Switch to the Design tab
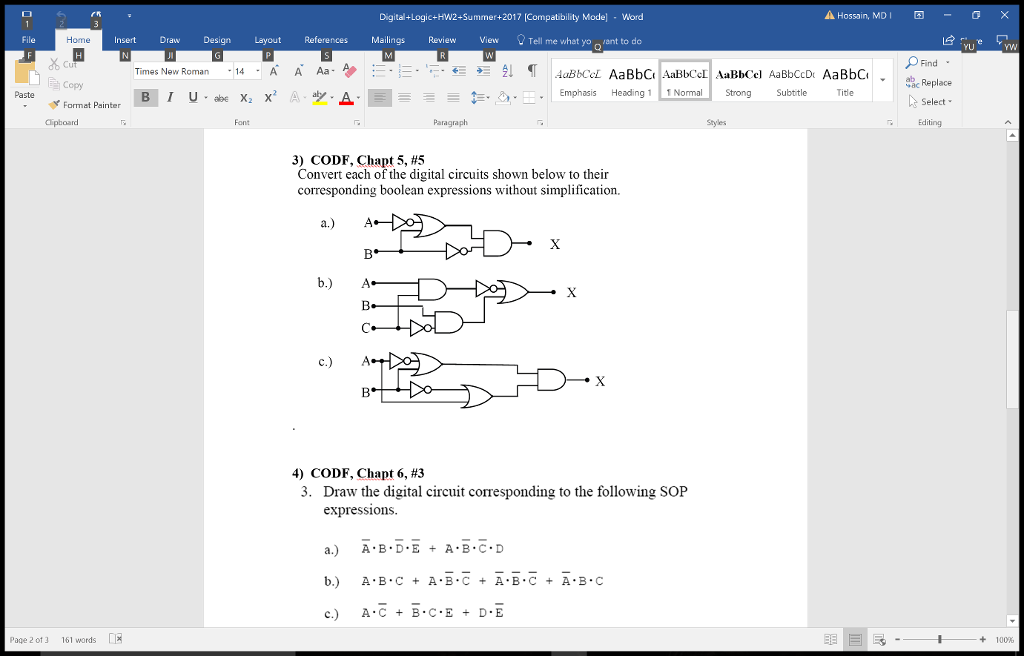The width and height of the screenshot is (1024, 656). pyautogui.click(x=217, y=41)
